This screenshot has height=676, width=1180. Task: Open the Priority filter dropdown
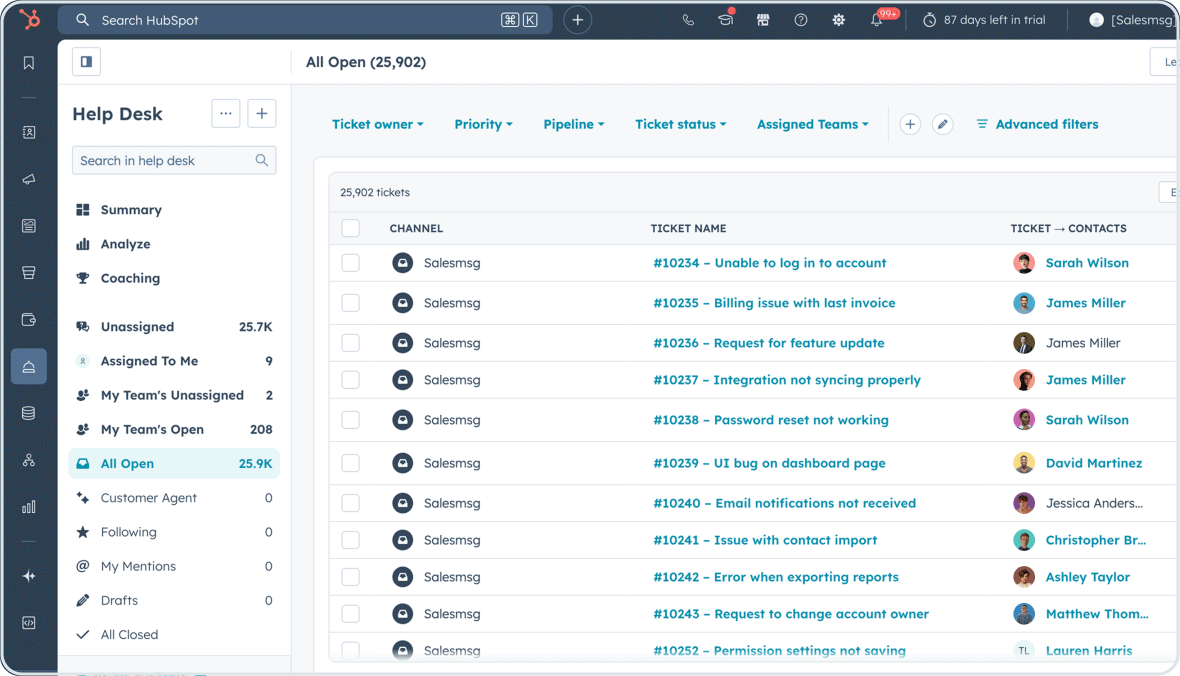pos(483,124)
